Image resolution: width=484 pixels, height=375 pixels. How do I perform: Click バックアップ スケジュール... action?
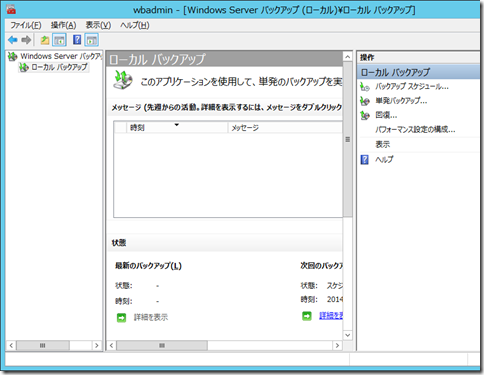[x=412, y=87]
